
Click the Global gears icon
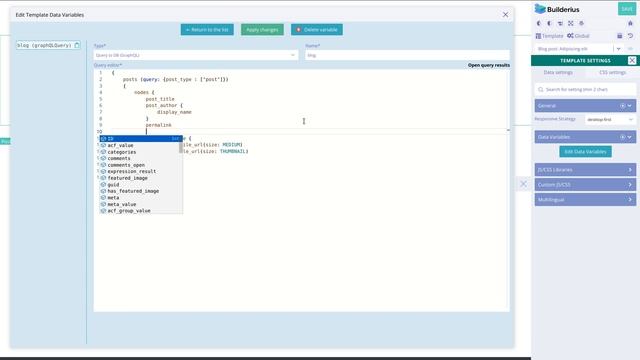coord(570,36)
